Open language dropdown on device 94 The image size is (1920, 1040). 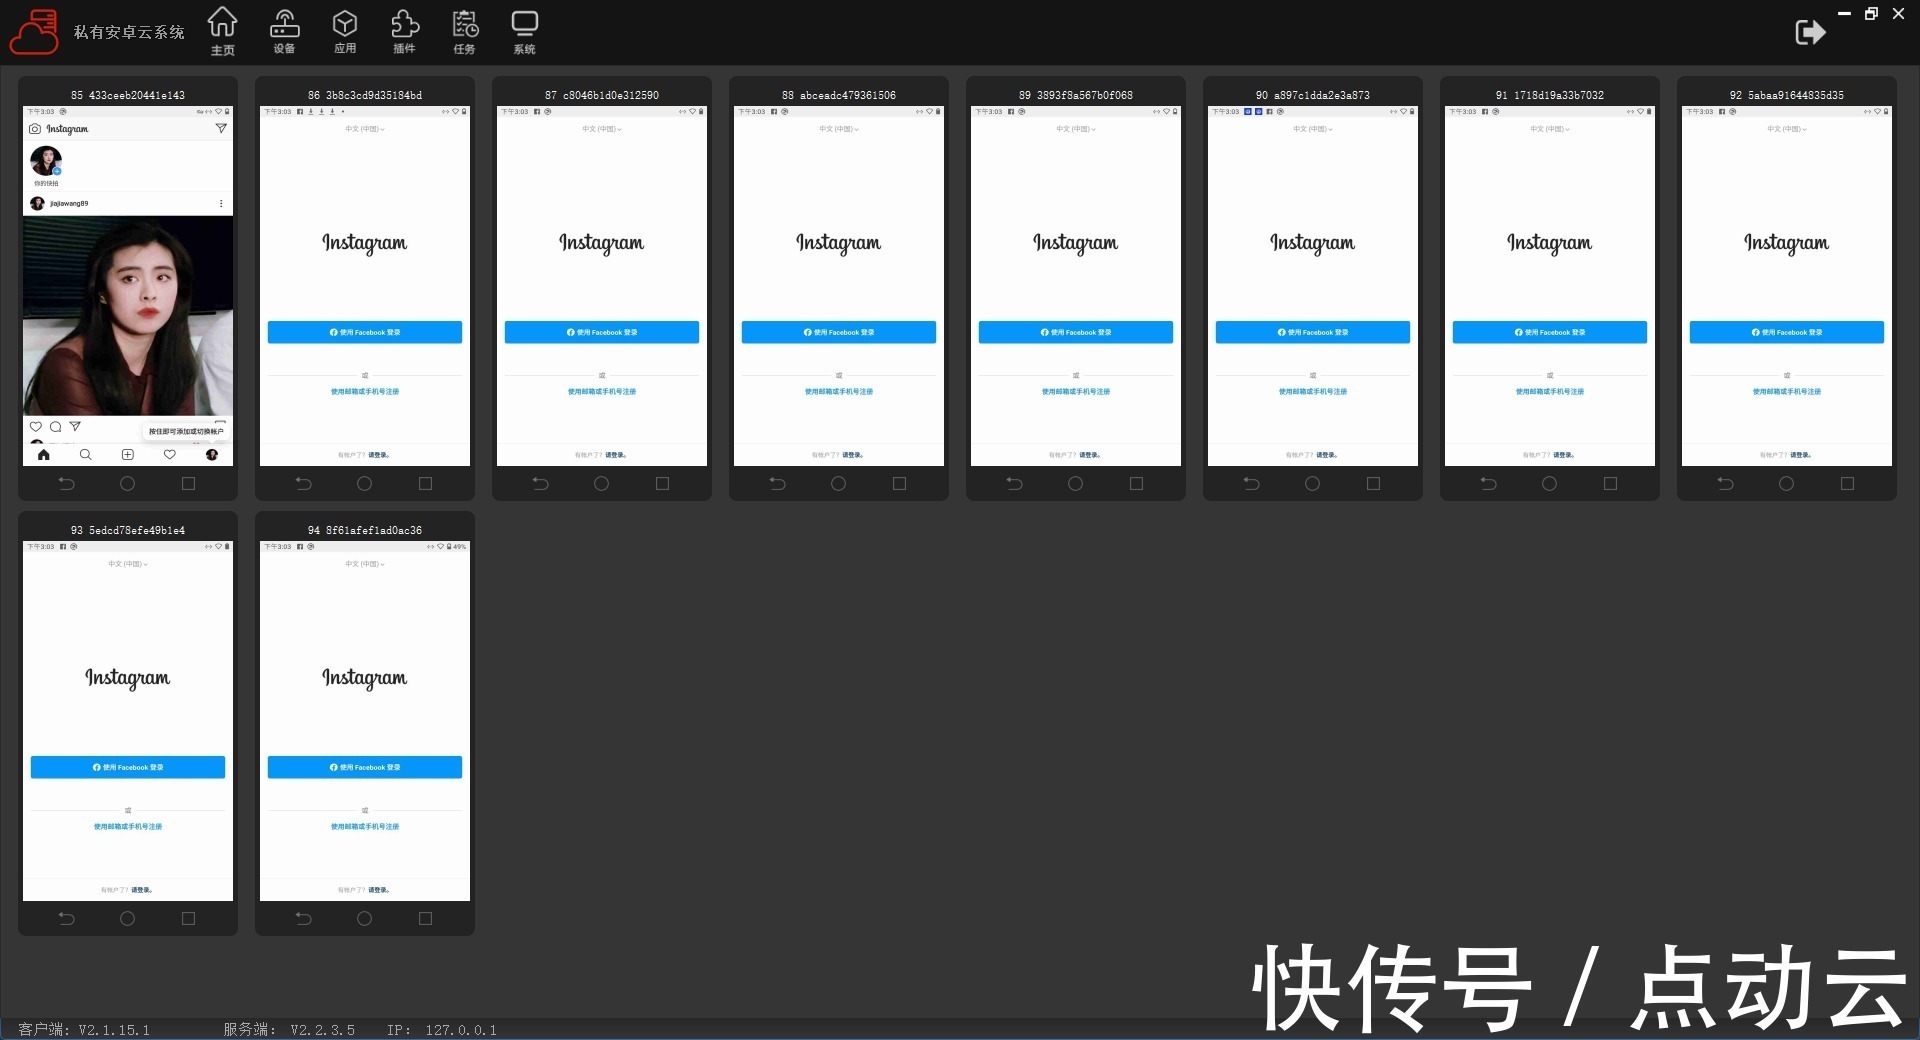365,564
